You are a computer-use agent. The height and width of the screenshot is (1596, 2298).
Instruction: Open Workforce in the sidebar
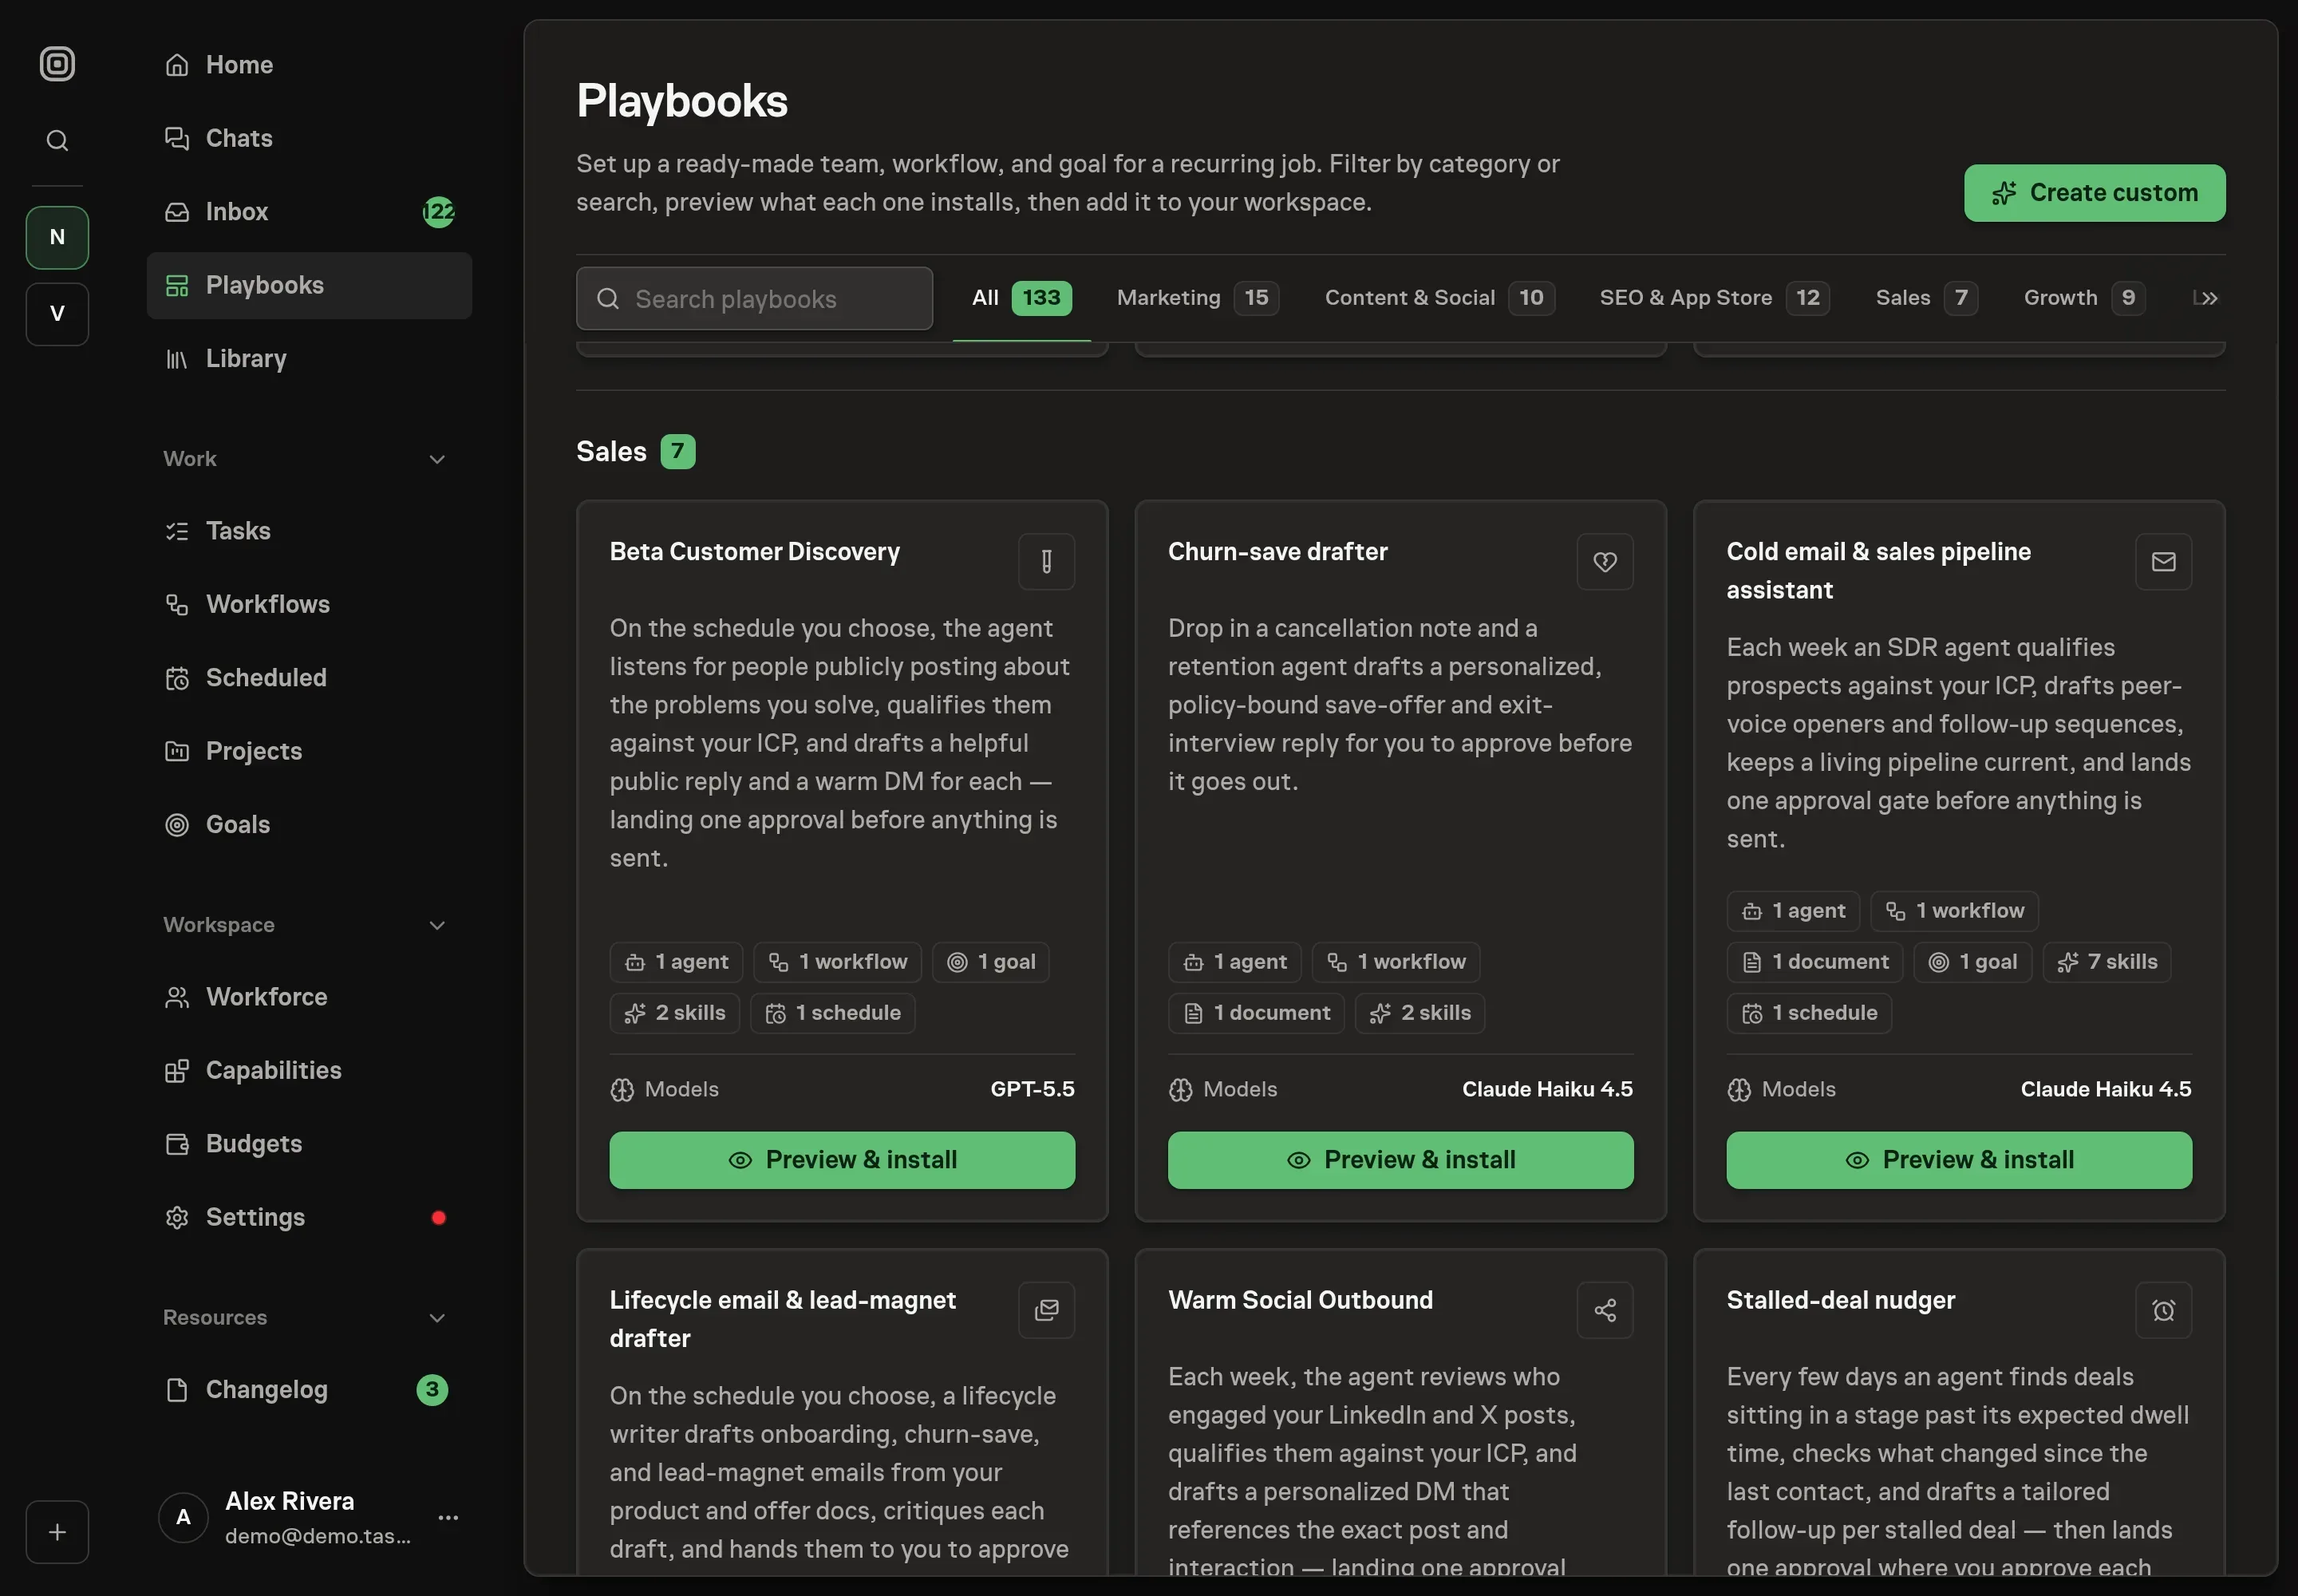click(x=309, y=997)
